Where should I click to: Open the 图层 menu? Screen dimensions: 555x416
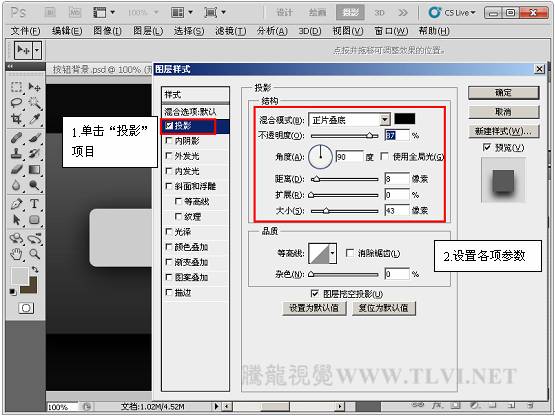pyautogui.click(x=148, y=31)
